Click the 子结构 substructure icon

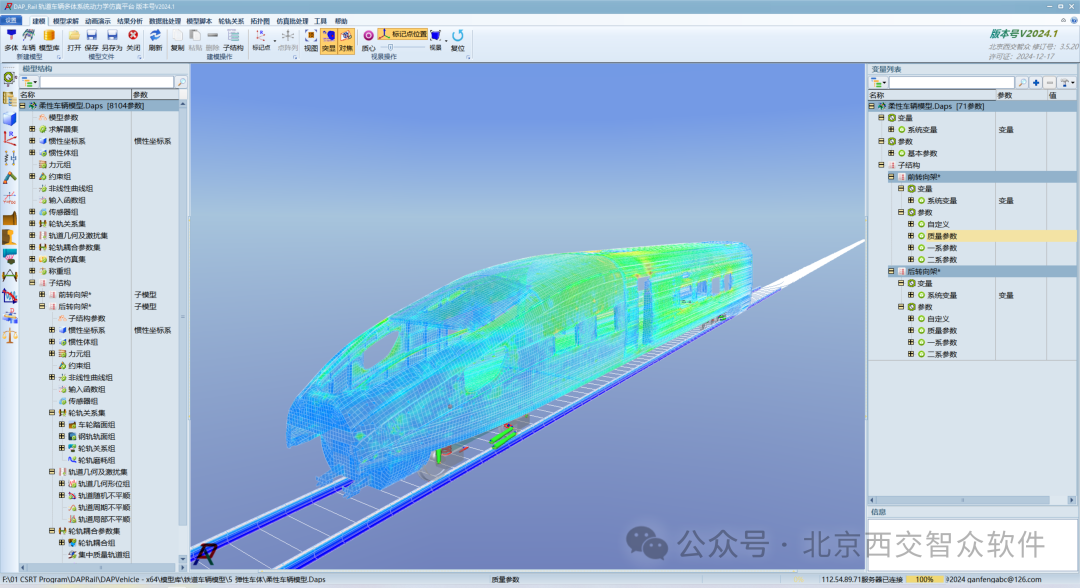click(233, 40)
